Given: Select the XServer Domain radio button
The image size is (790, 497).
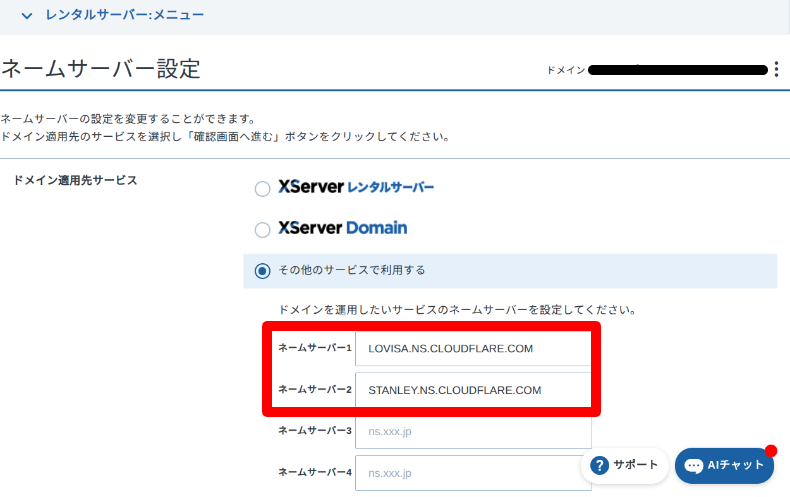Looking at the screenshot, I should 262,230.
